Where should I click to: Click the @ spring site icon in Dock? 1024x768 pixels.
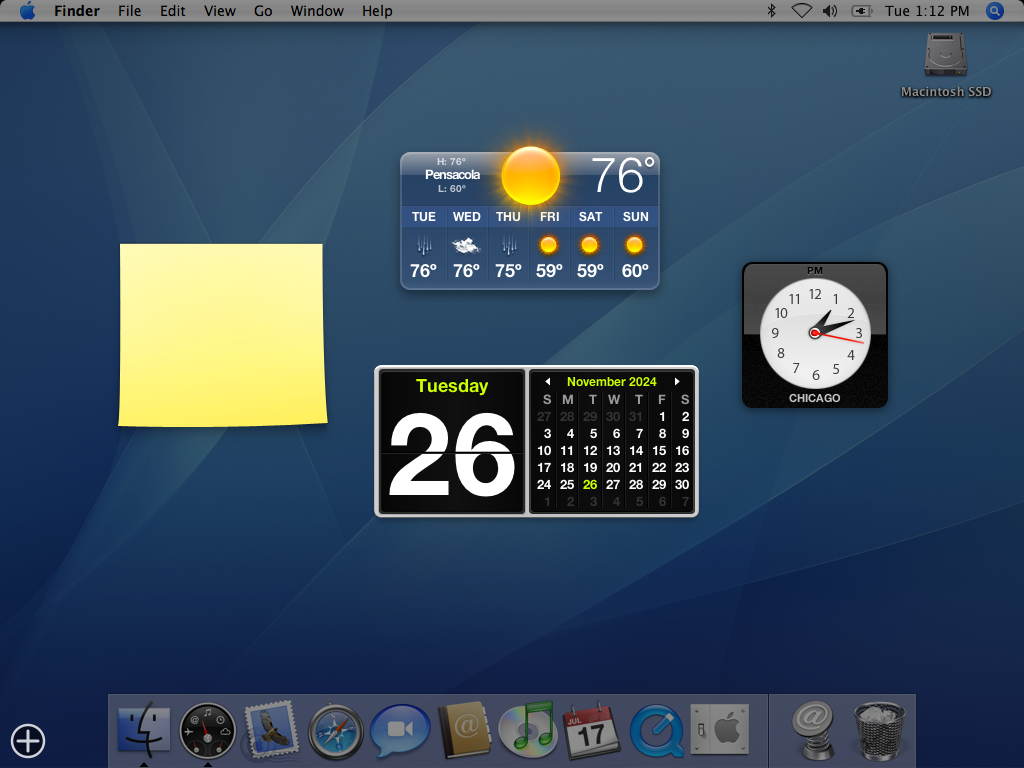pos(813,730)
